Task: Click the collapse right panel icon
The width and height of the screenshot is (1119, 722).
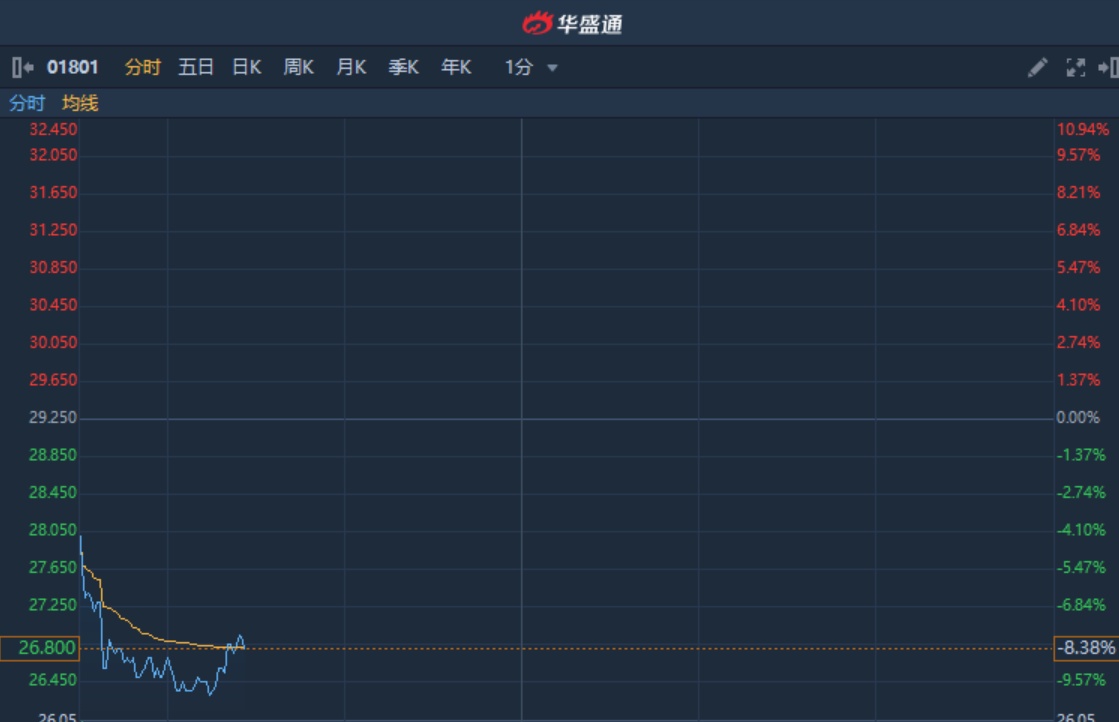Action: [x=1107, y=68]
